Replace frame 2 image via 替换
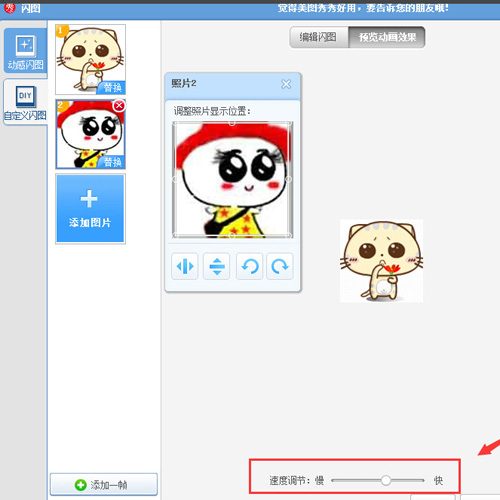The width and height of the screenshot is (500, 500). click(x=112, y=162)
